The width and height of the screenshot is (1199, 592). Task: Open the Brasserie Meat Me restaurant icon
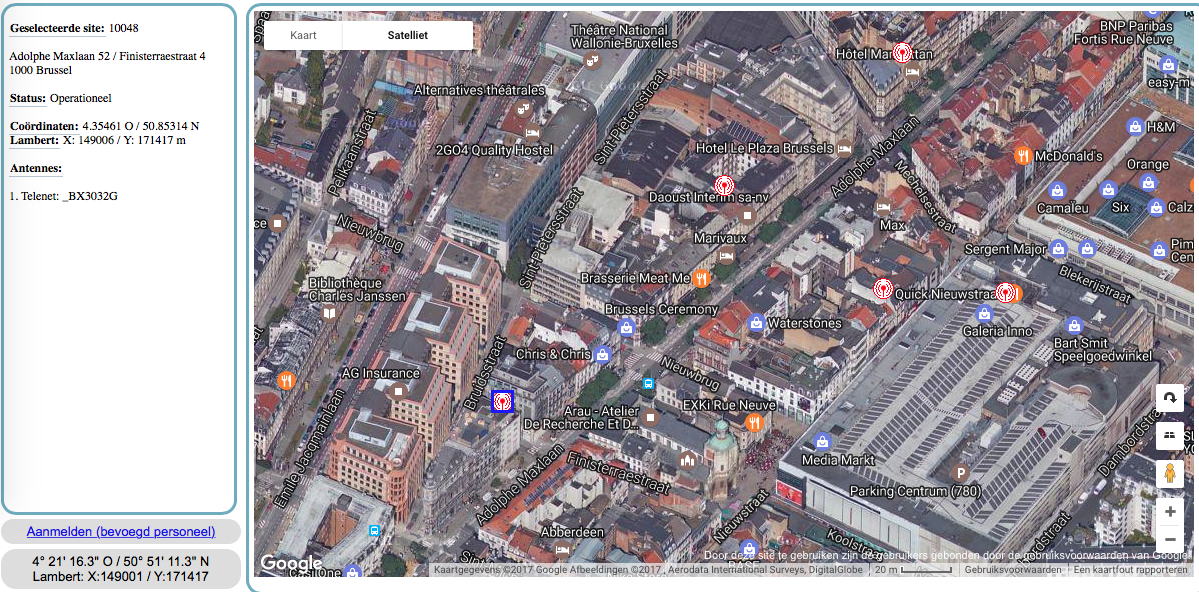[702, 278]
